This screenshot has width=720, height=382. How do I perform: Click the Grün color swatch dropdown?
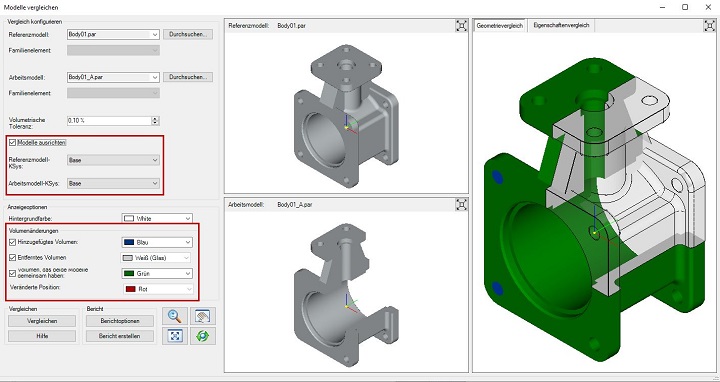click(157, 273)
